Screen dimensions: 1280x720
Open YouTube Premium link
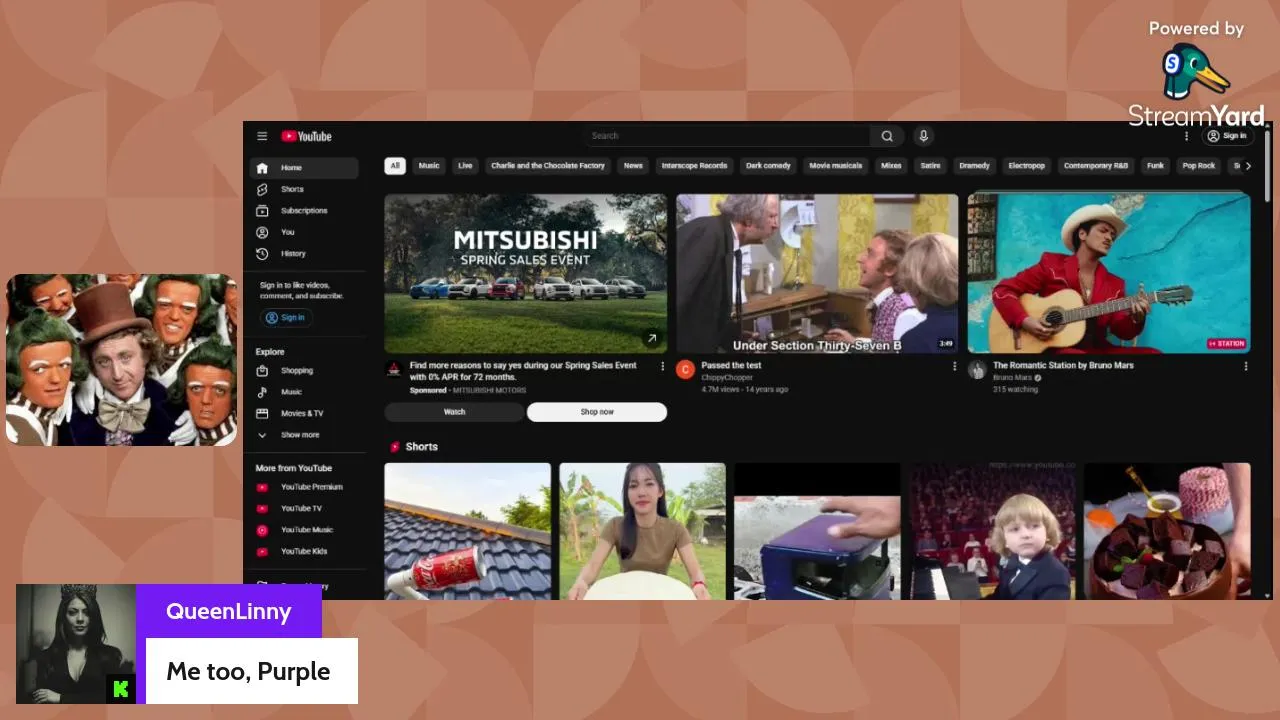click(x=304, y=487)
